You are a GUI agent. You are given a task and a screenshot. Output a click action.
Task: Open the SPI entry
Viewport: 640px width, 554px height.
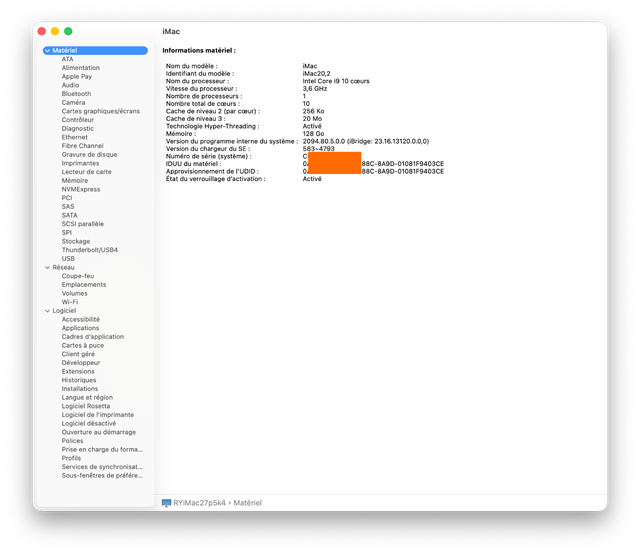[67, 233]
